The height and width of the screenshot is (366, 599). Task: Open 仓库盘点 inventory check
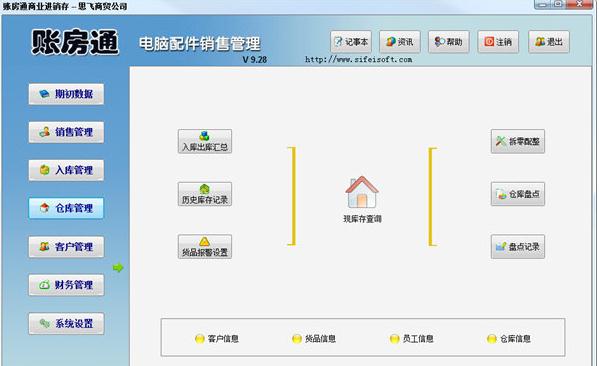tap(518, 194)
